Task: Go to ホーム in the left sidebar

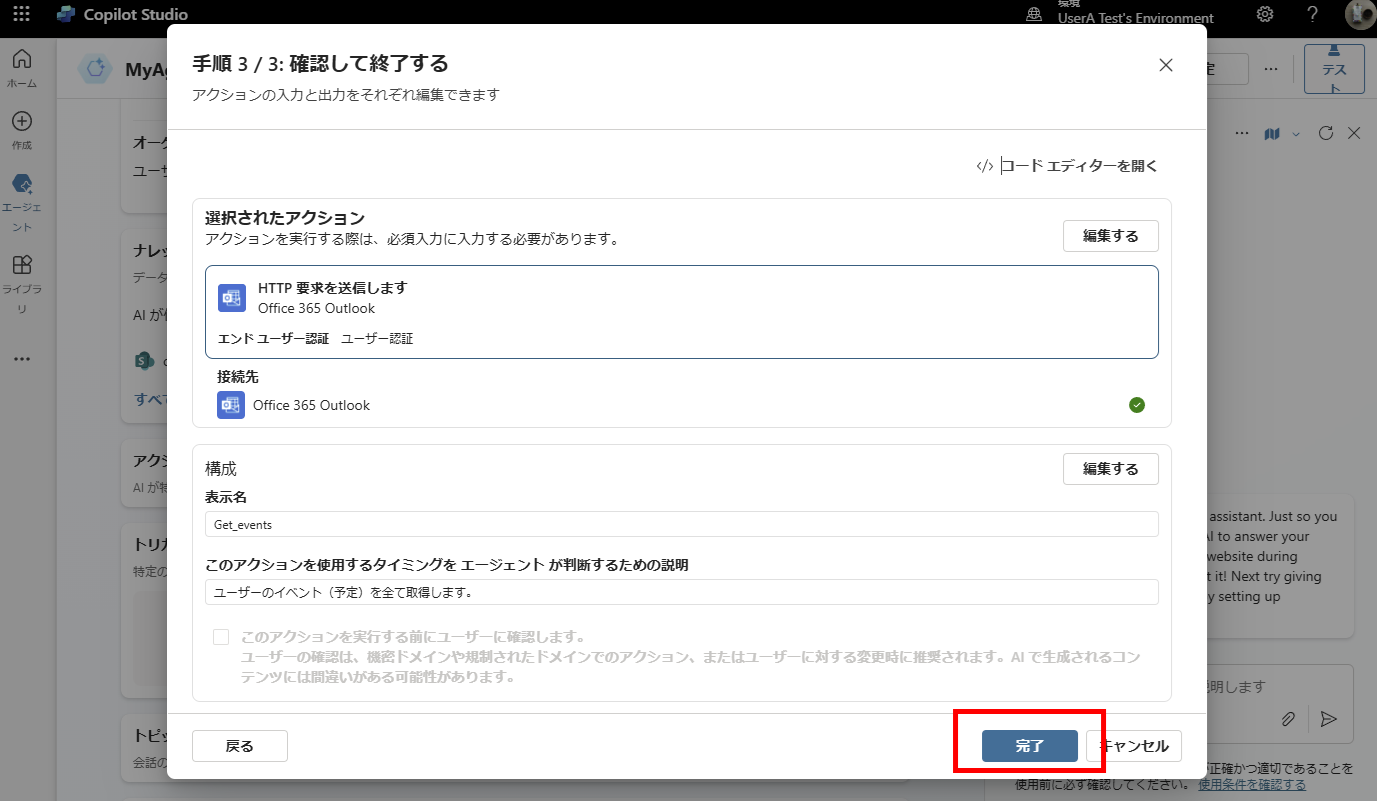Action: pos(21,68)
